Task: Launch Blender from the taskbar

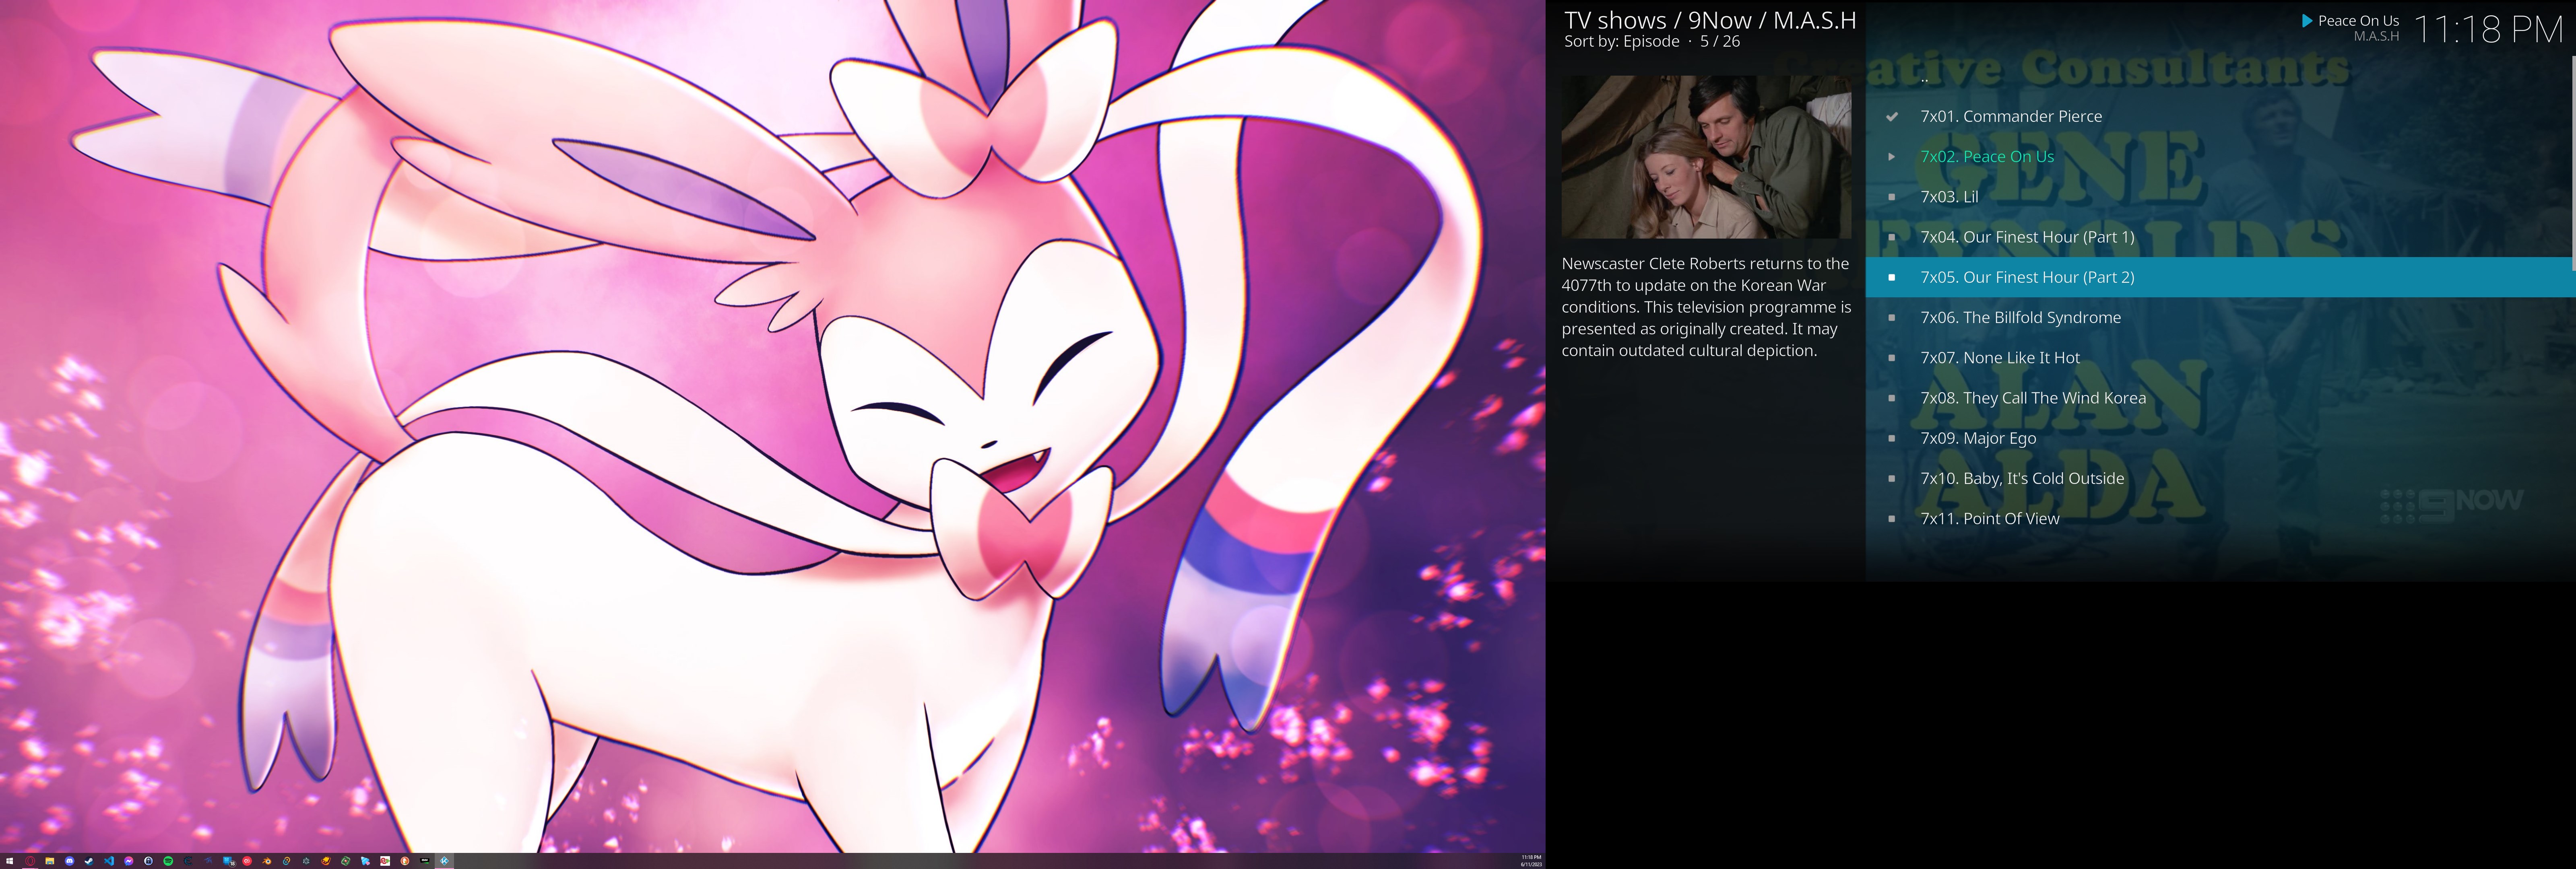Action: (x=267, y=861)
